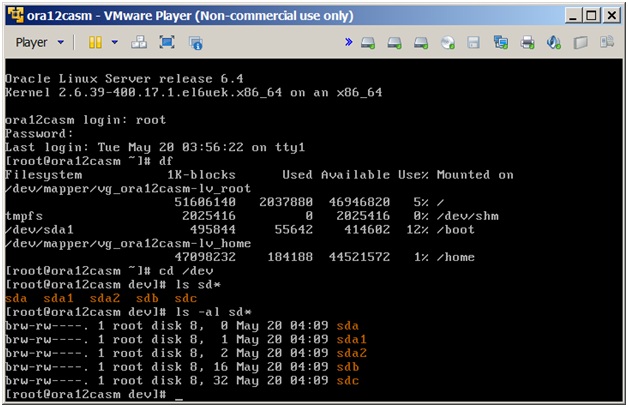628x407 pixels.
Task: Click the '/boot' mount point text
Action: click(x=455, y=230)
